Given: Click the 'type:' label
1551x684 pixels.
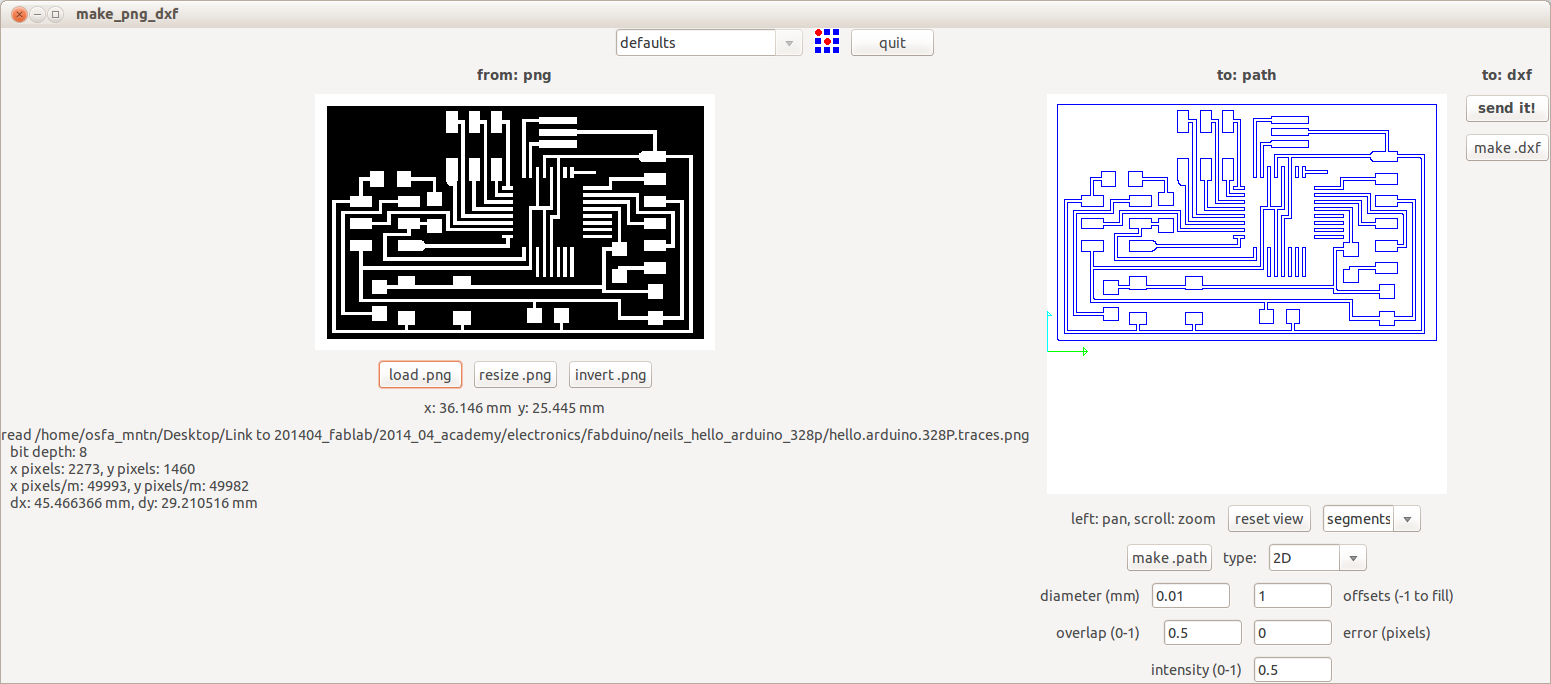Looking at the screenshot, I should coord(1240,558).
